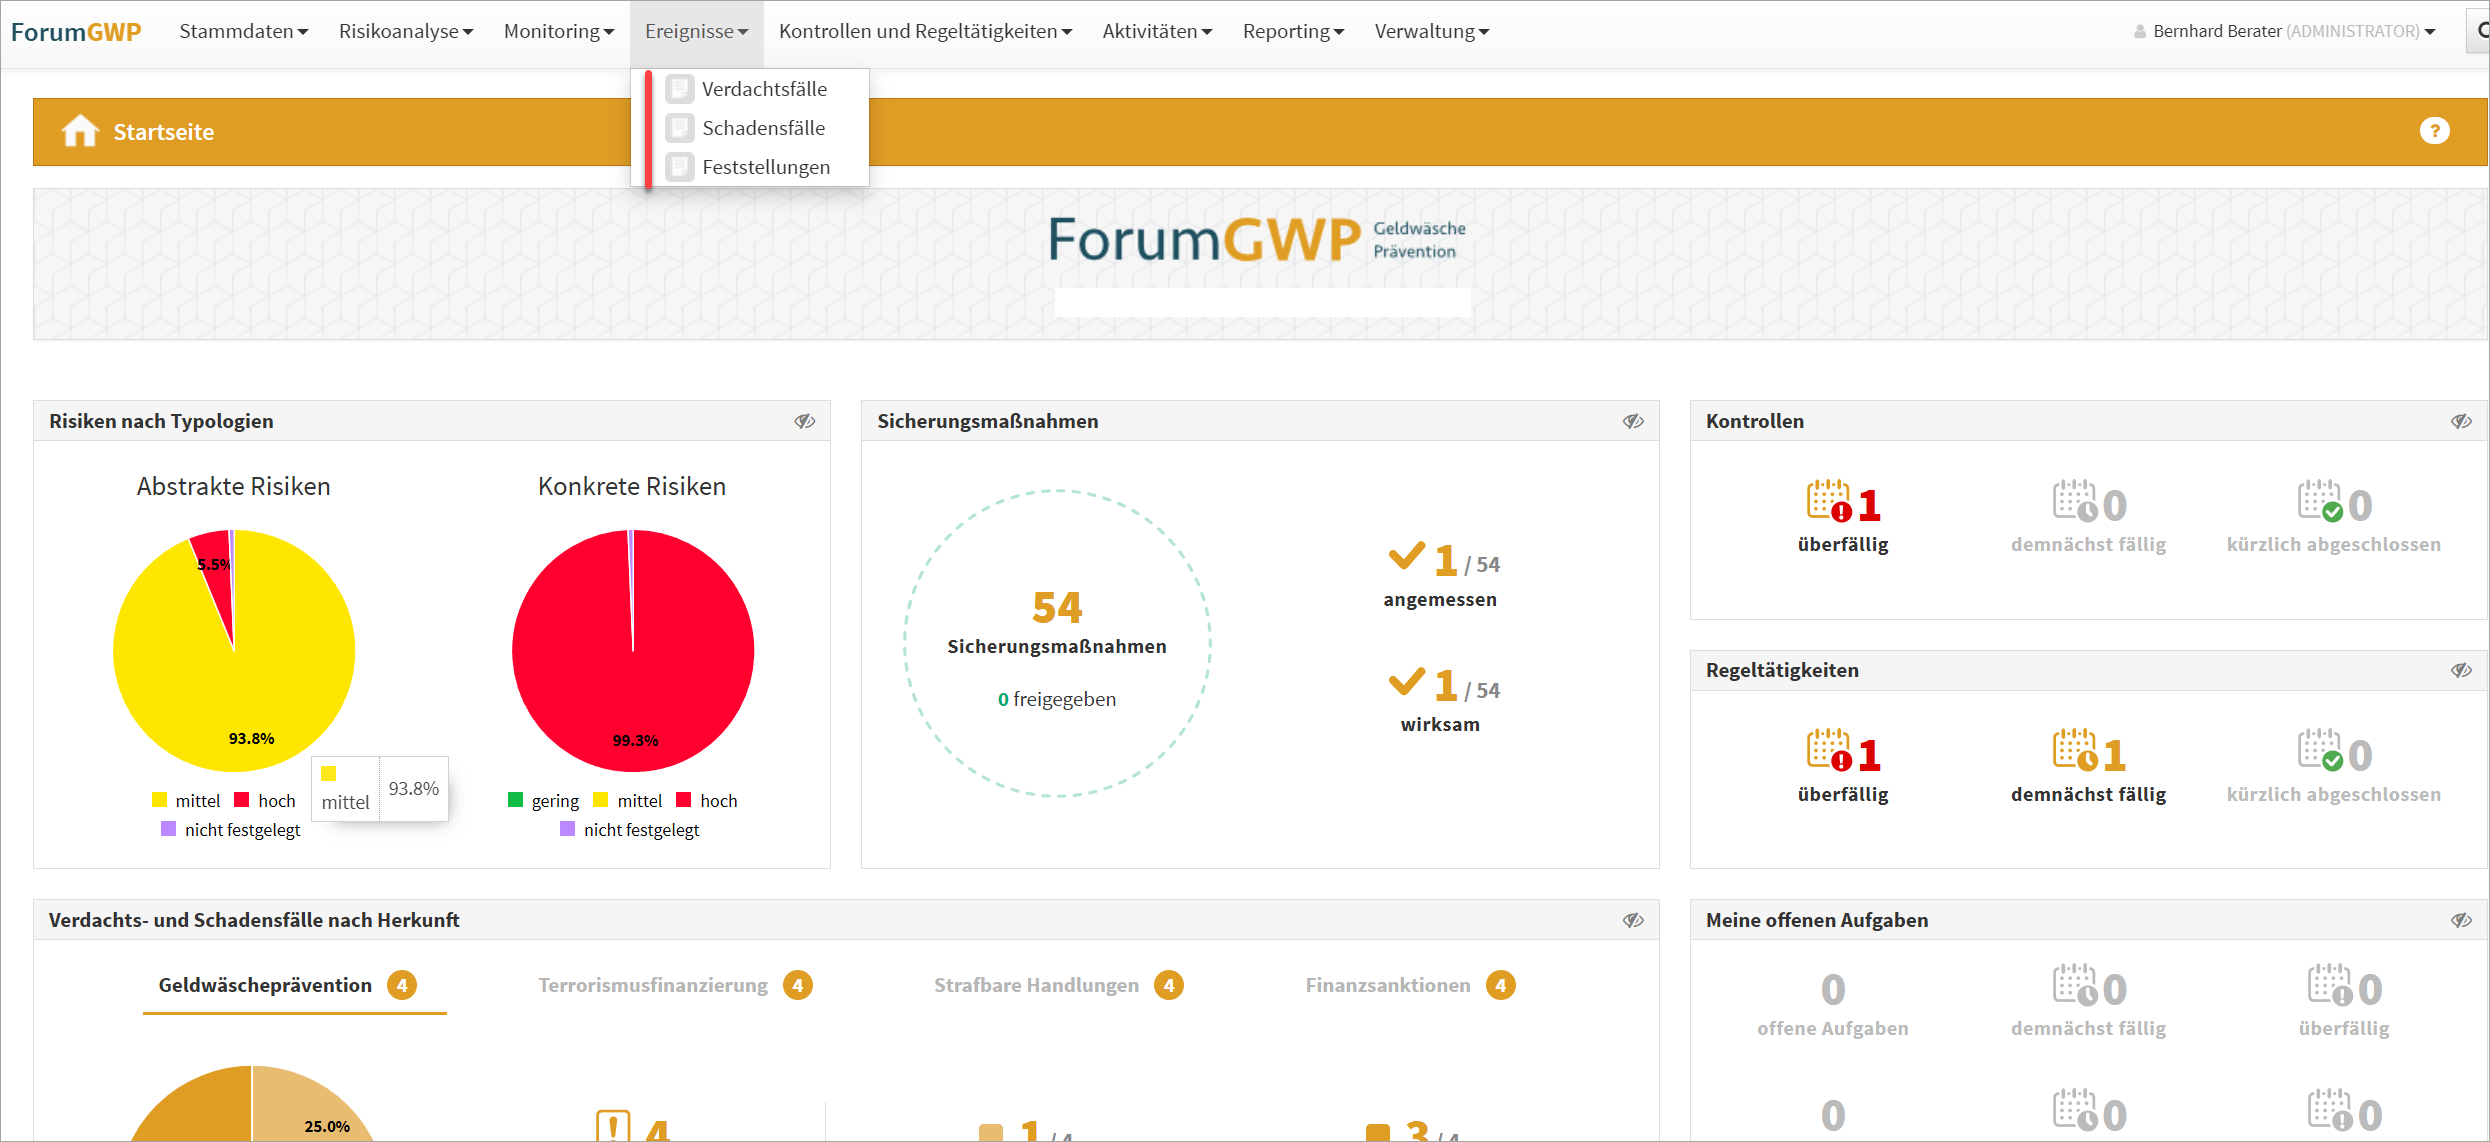The image size is (2490, 1142).
Task: Switch to the Terrorismusfinanzierung tab
Action: click(x=653, y=986)
